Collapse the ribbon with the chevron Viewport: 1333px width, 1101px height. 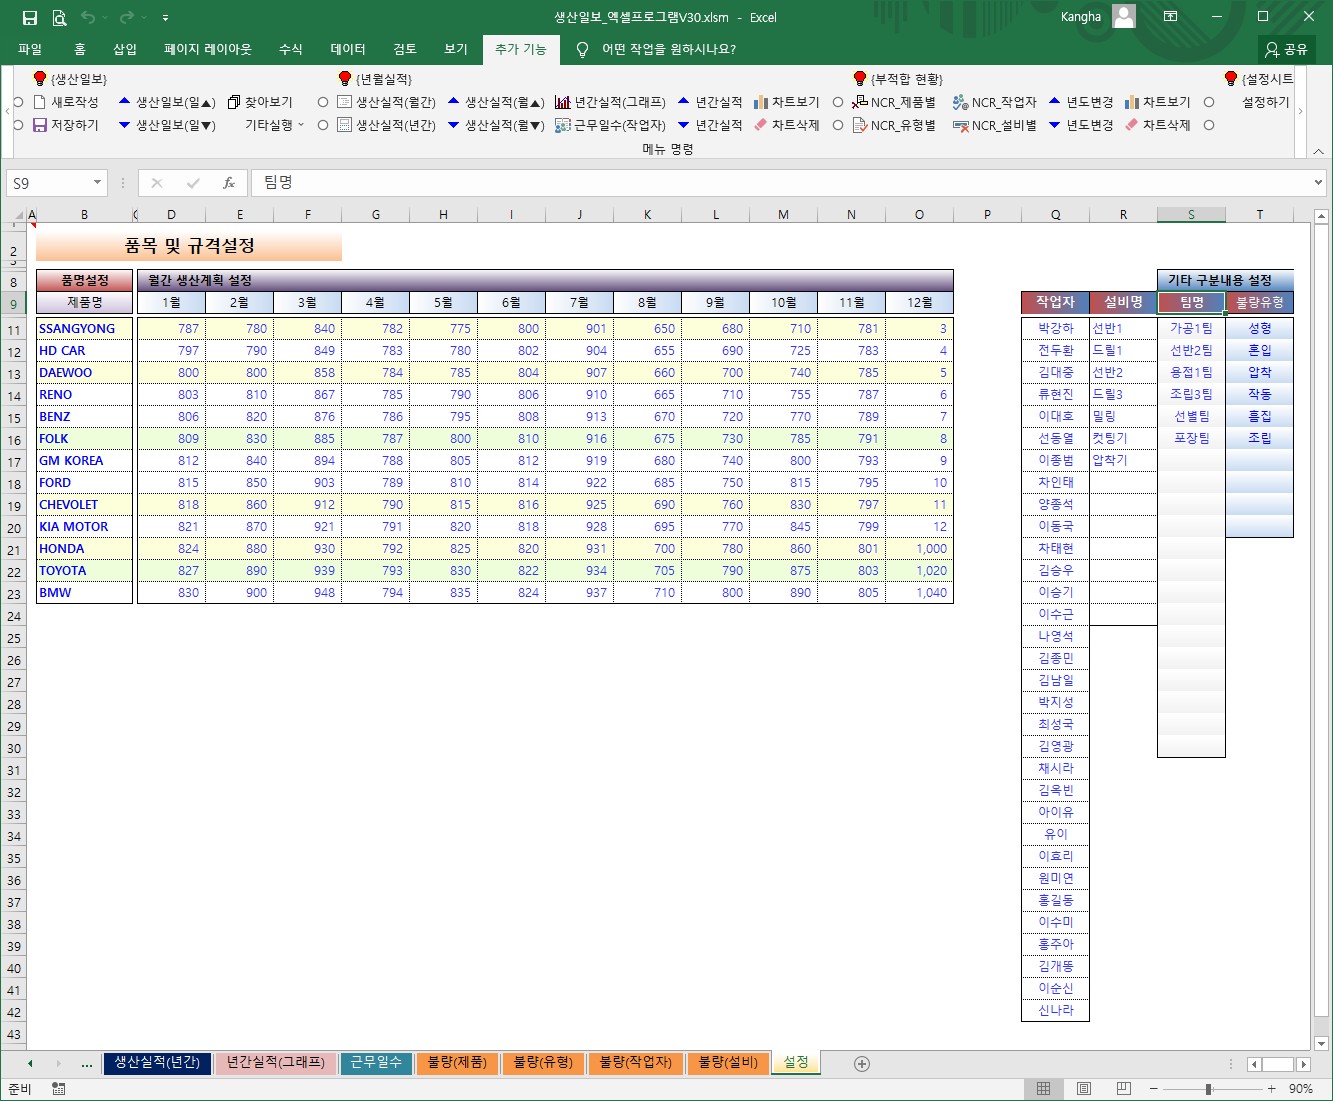tap(1318, 151)
